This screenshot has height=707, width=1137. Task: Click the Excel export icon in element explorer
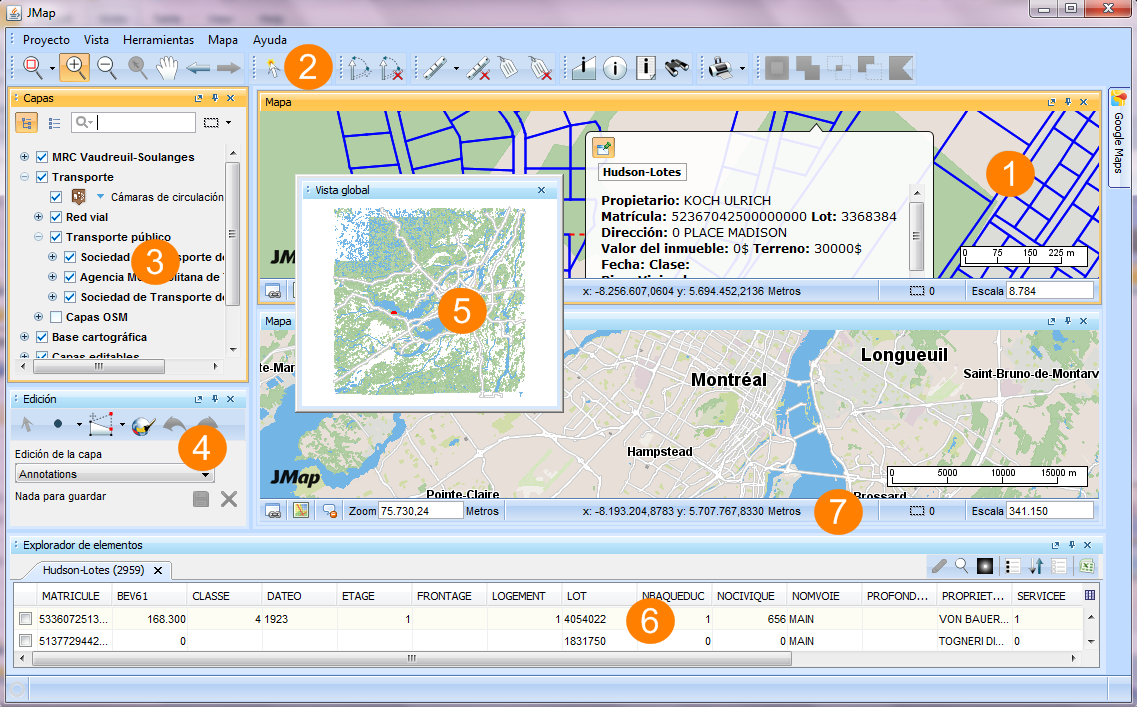tap(1086, 566)
